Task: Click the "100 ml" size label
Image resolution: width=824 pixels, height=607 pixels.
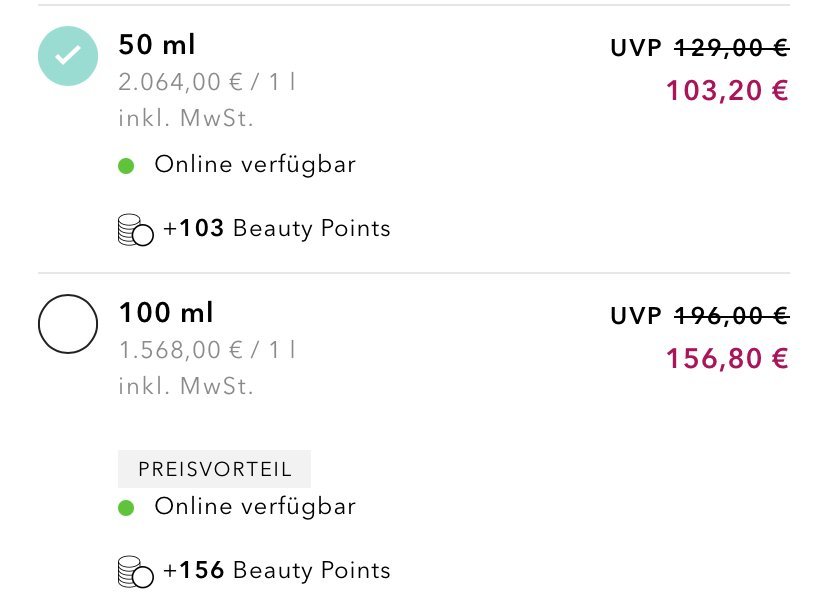Action: 166,313
